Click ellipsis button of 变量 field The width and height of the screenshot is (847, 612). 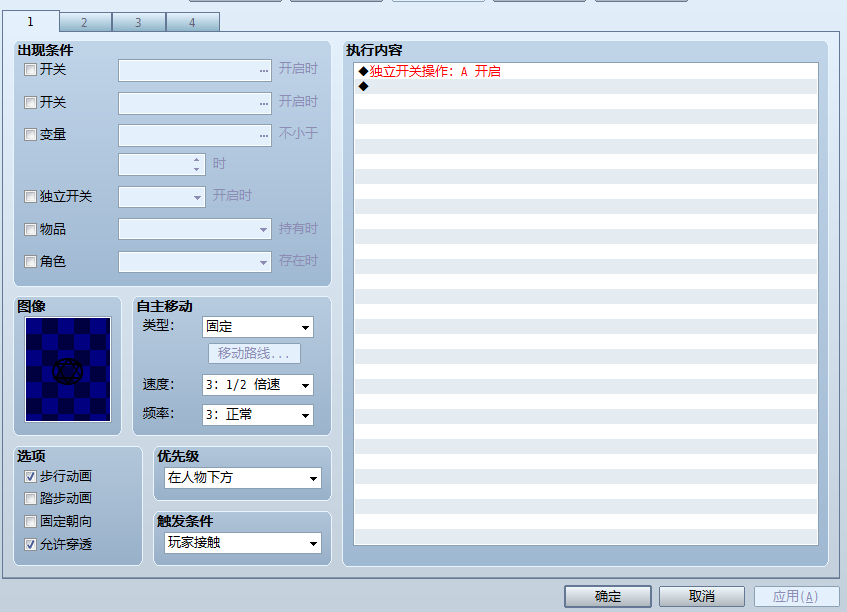tap(264, 136)
